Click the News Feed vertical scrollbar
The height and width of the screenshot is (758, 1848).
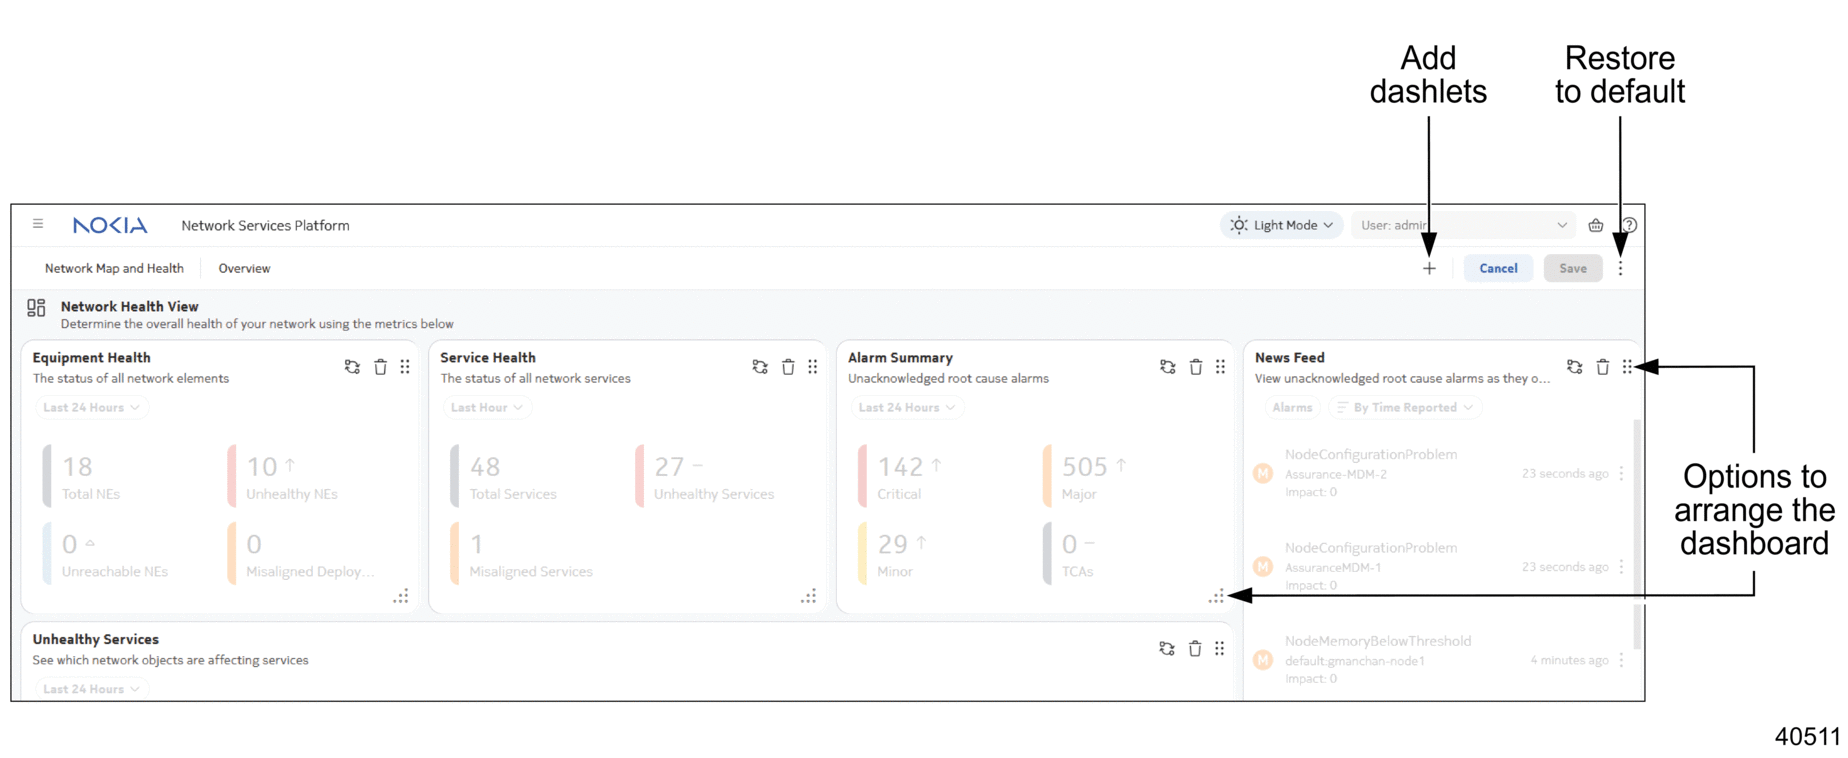click(x=1636, y=520)
